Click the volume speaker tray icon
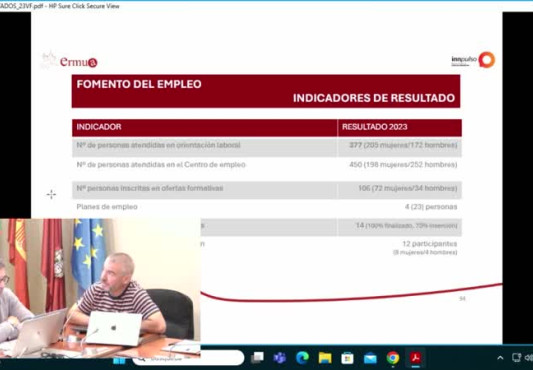Image resolution: width=533 pixels, height=370 pixels. point(529,357)
